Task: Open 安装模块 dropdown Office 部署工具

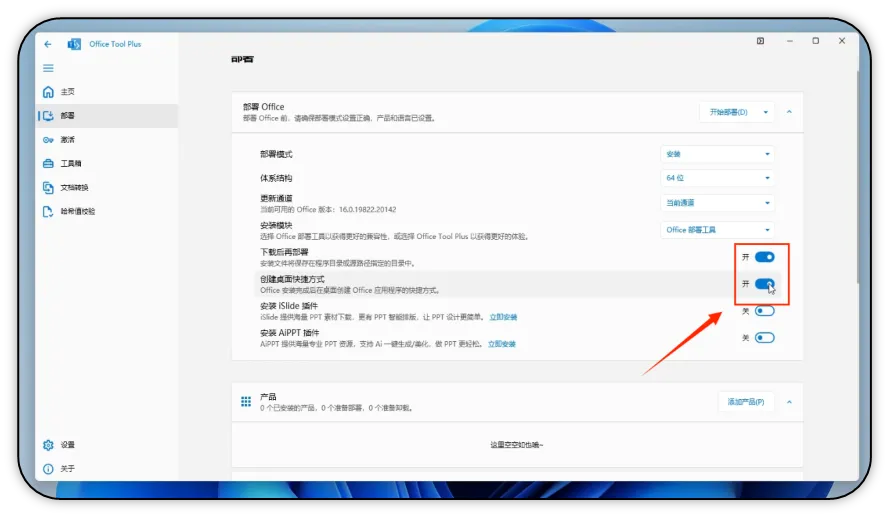Action: pyautogui.click(x=717, y=230)
